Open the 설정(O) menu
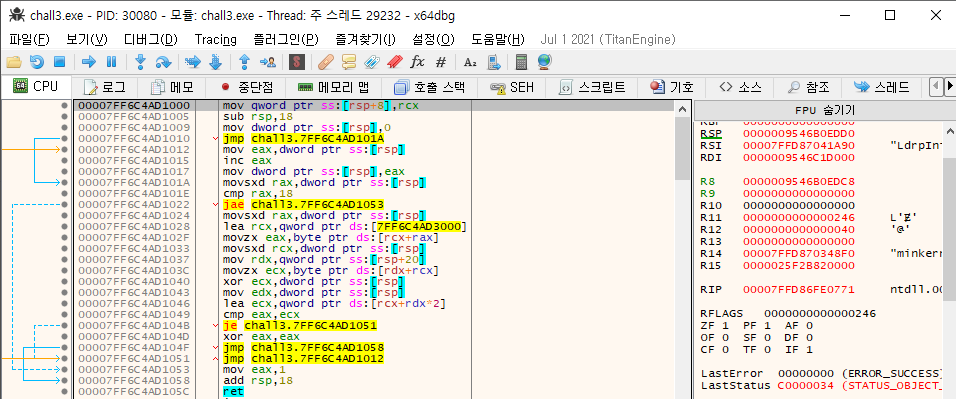Image resolution: width=956 pixels, height=399 pixels. pos(433,40)
